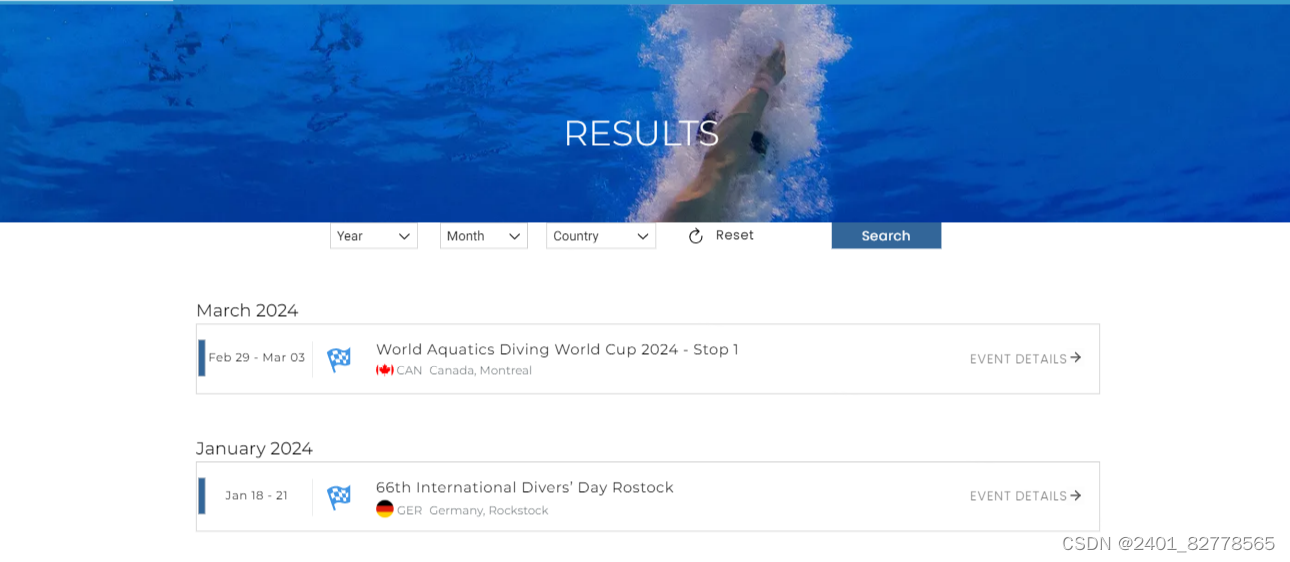
Task: Expand Country list via its chevron
Action: (x=643, y=236)
